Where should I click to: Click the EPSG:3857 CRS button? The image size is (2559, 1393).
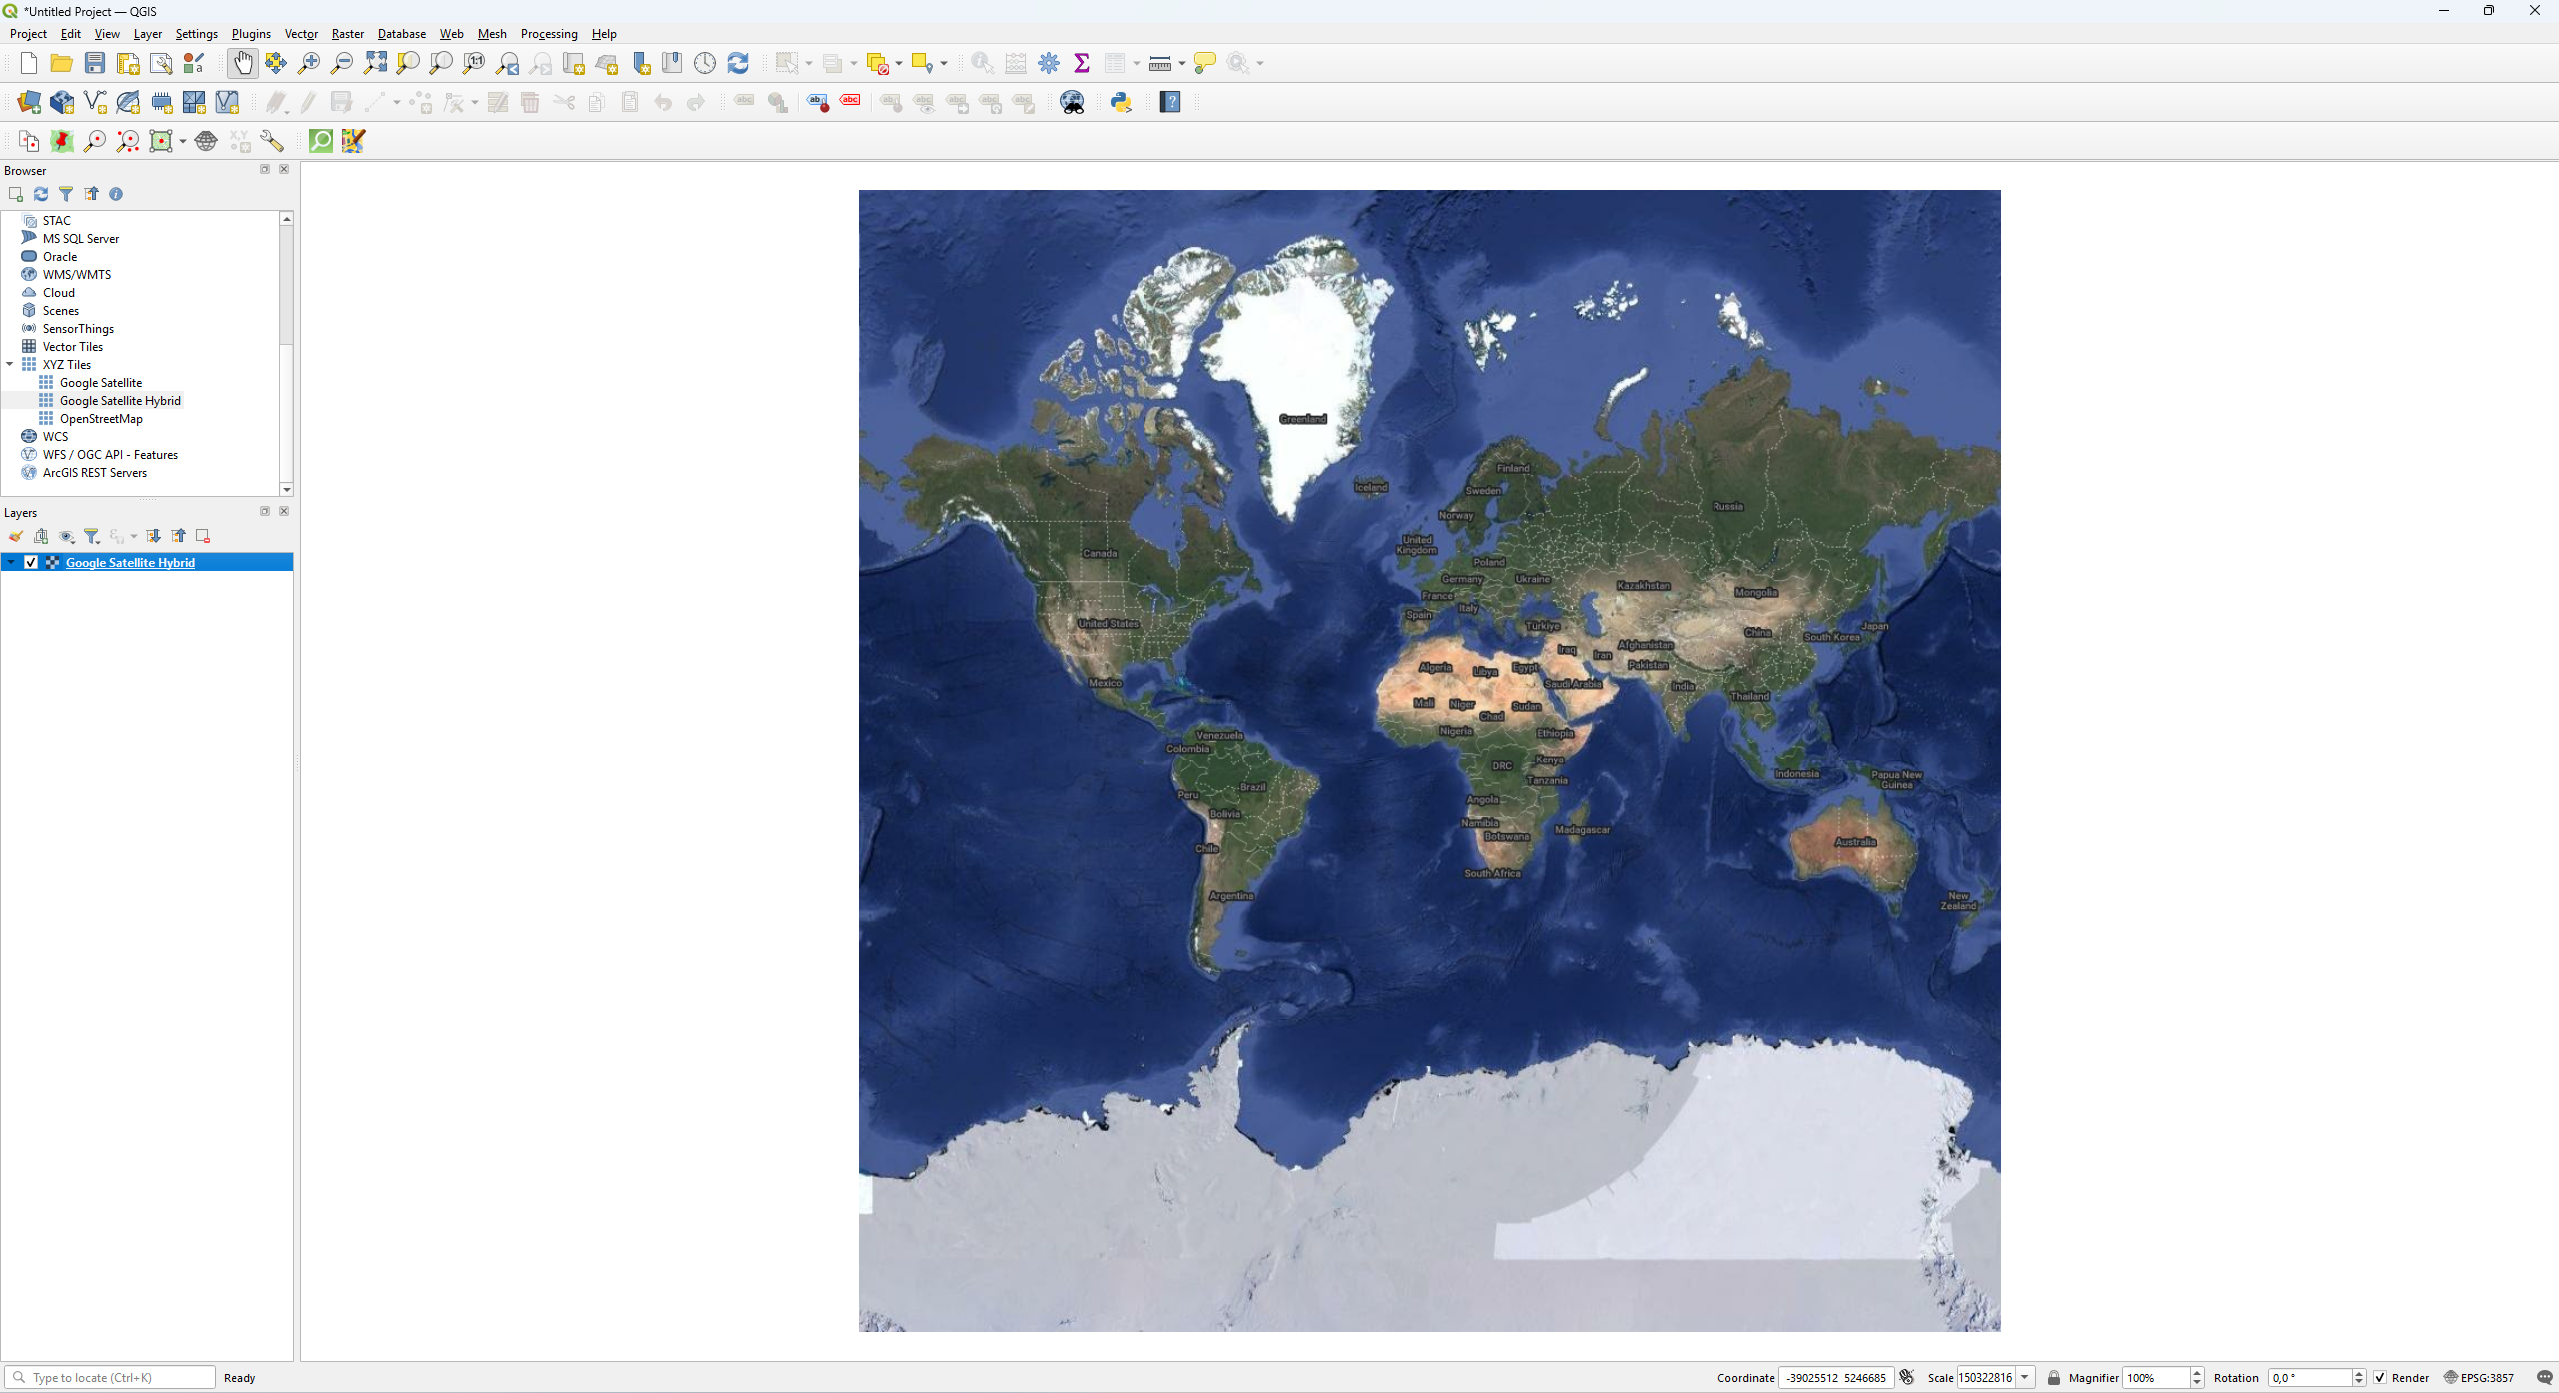tap(2479, 1377)
